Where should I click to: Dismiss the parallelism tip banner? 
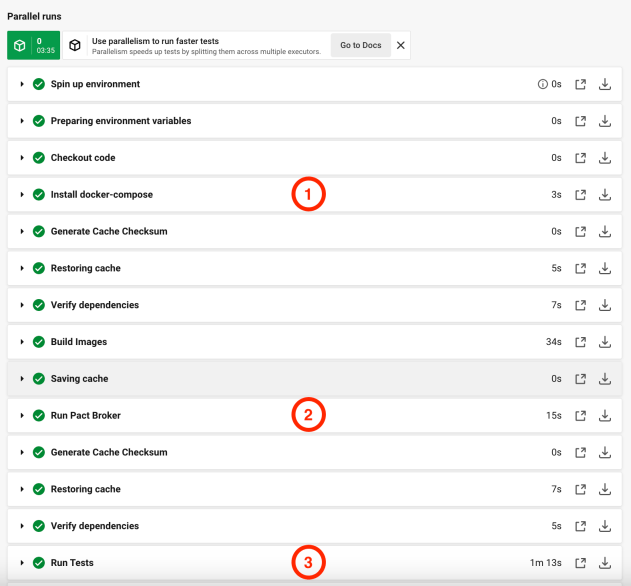coord(400,45)
